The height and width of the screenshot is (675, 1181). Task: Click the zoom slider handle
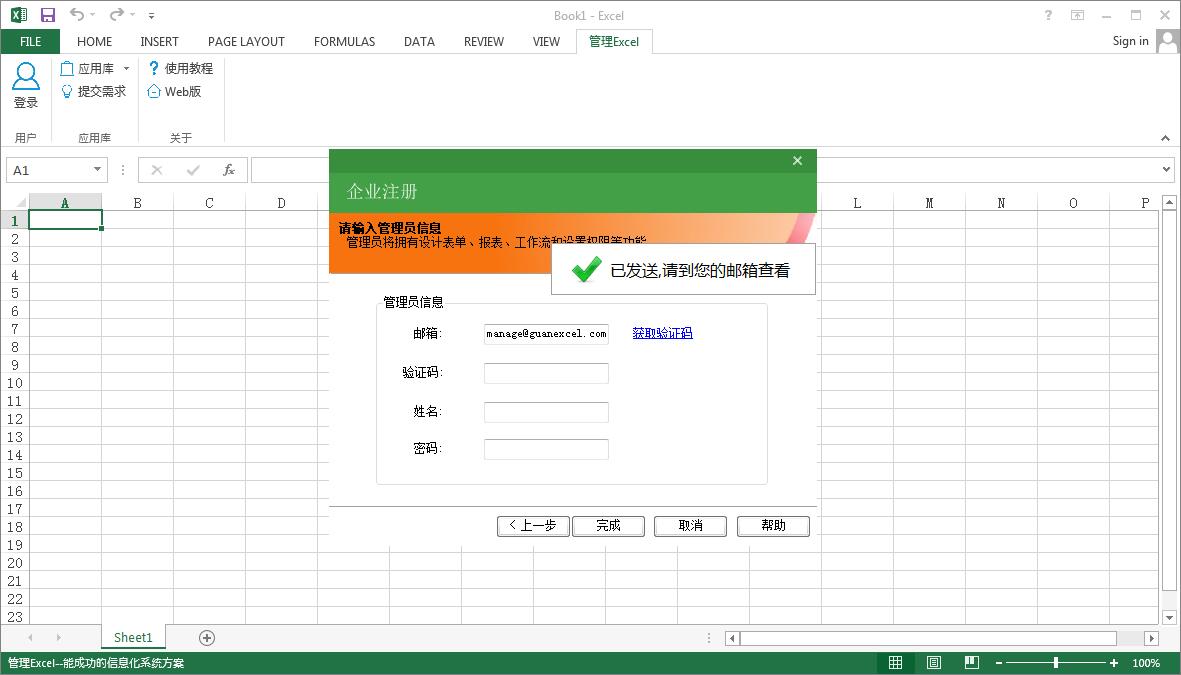pos(1056,663)
